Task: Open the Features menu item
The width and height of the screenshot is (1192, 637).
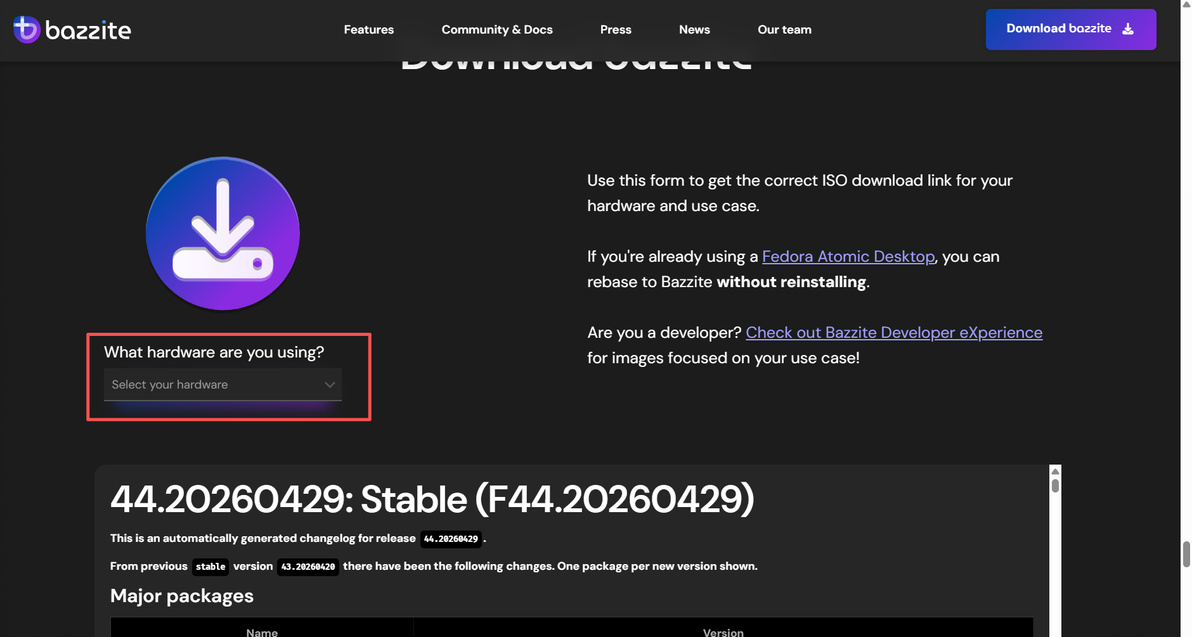Action: (x=369, y=30)
